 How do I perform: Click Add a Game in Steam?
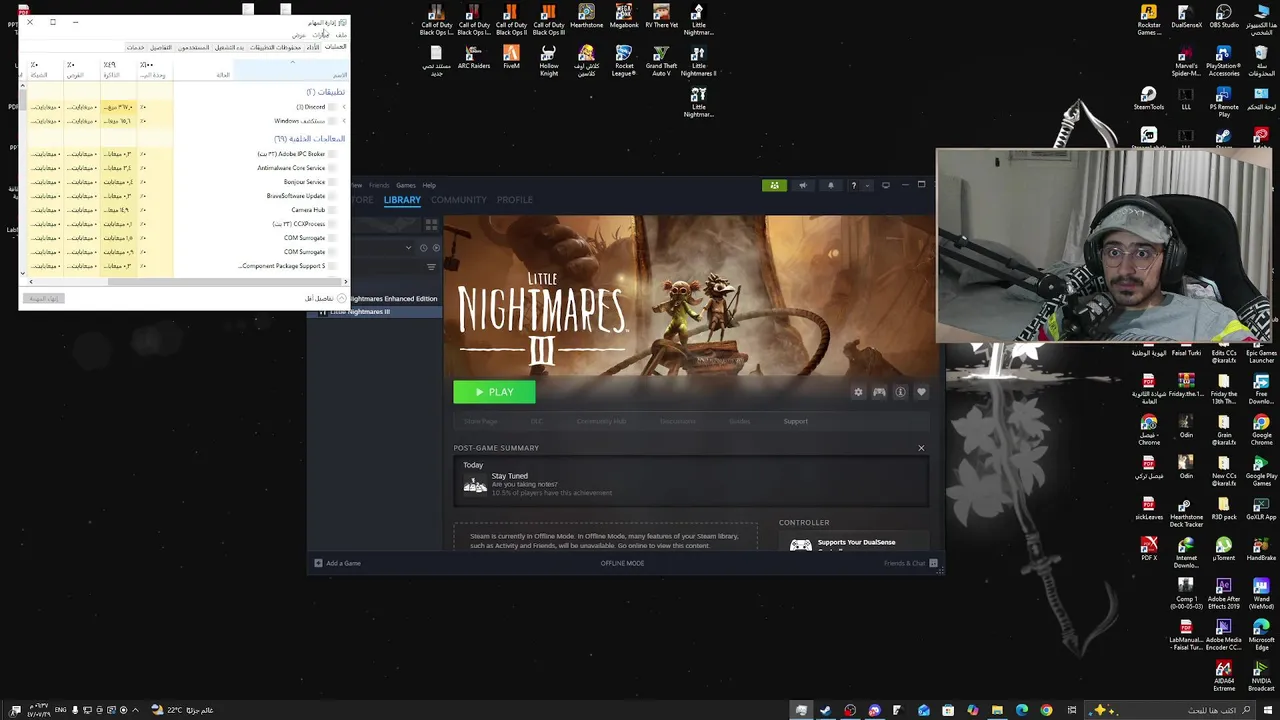pos(337,563)
